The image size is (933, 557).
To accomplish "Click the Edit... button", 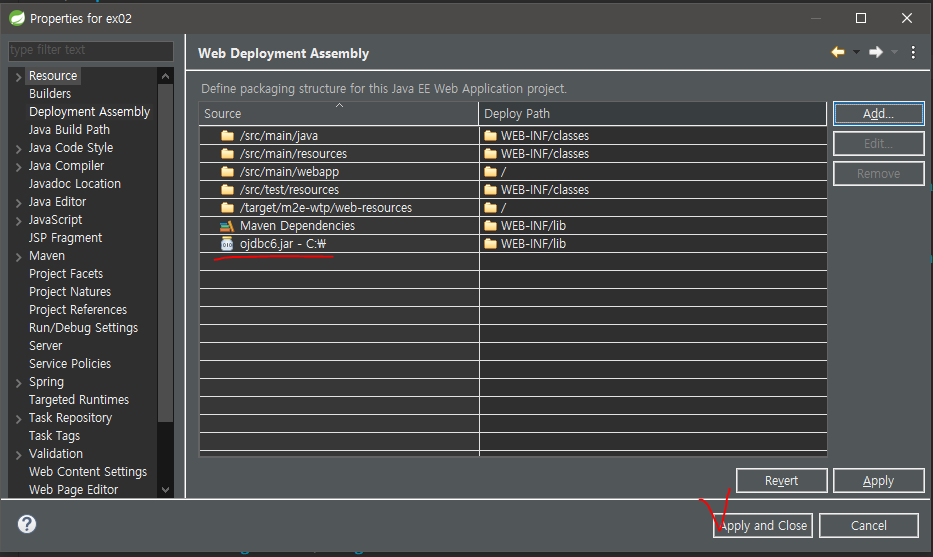I will 878,143.
